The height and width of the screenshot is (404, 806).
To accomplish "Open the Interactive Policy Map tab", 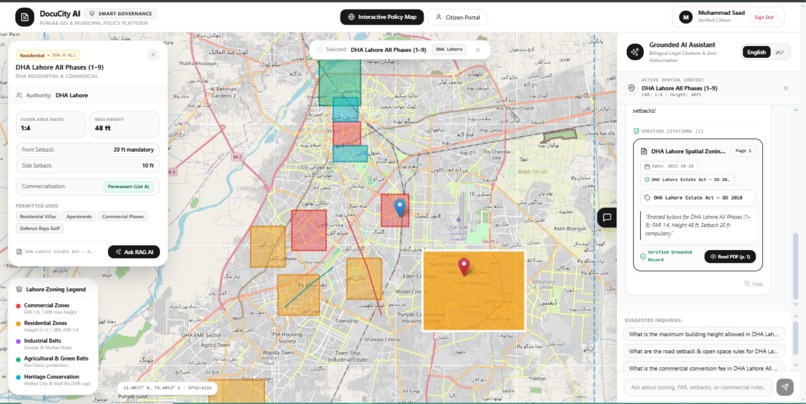I will [382, 17].
